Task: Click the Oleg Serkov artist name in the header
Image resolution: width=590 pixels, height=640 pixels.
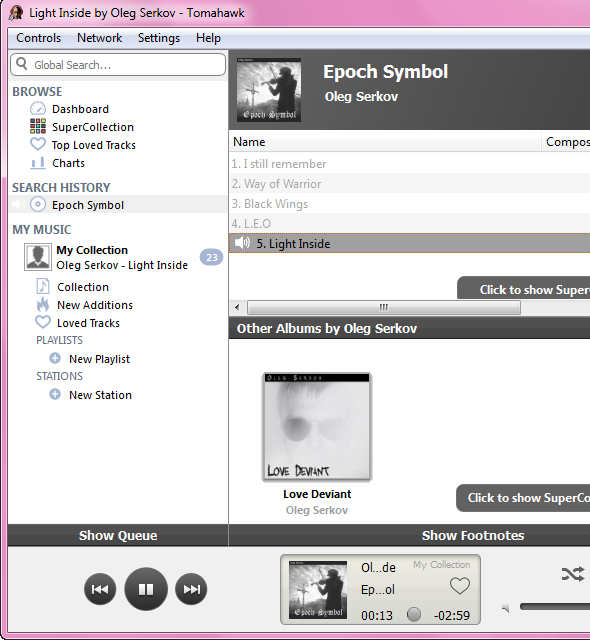Action: tap(361, 97)
